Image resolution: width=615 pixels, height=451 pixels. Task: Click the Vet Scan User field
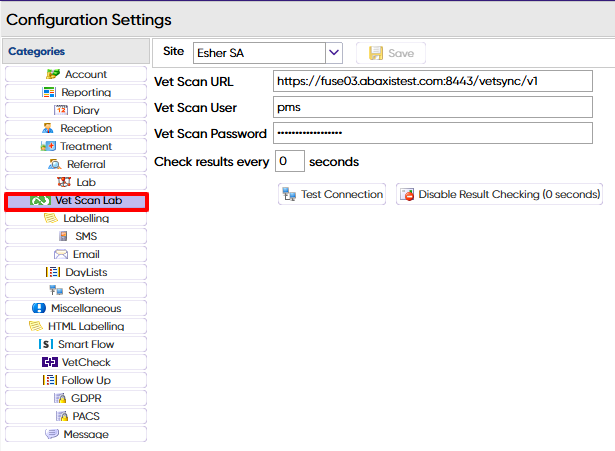point(433,107)
